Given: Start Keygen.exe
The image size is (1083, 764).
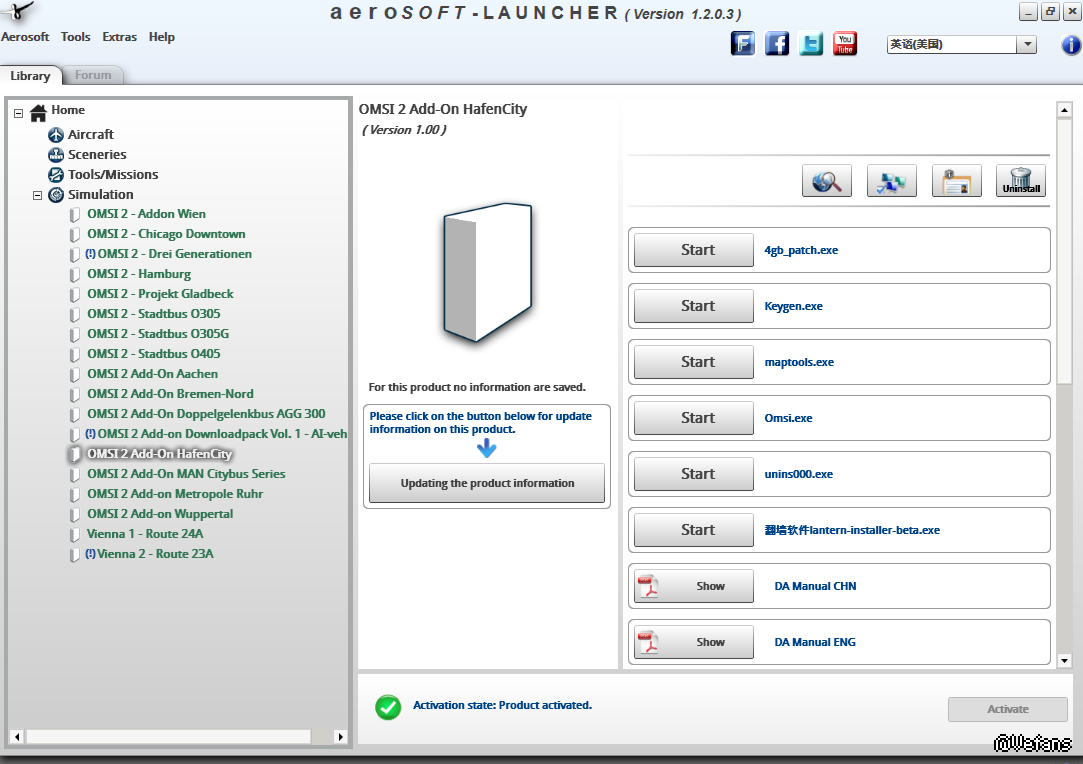Looking at the screenshot, I should point(693,306).
